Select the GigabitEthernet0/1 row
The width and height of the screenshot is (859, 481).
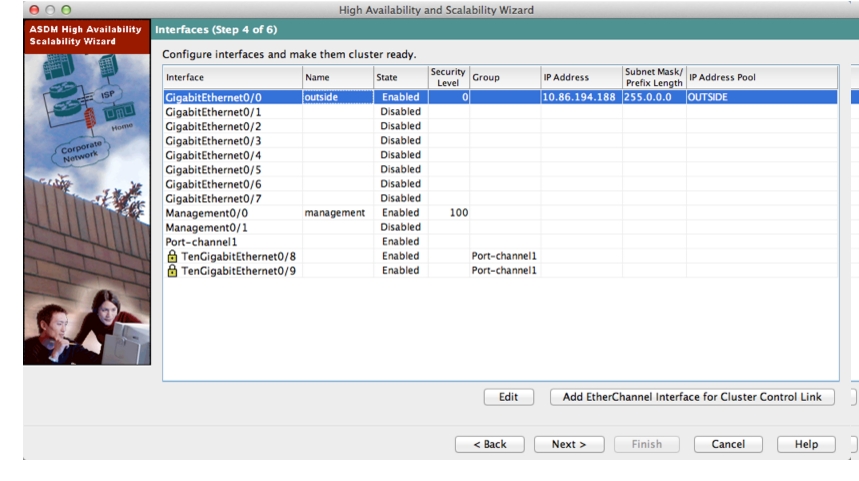[x=500, y=112]
